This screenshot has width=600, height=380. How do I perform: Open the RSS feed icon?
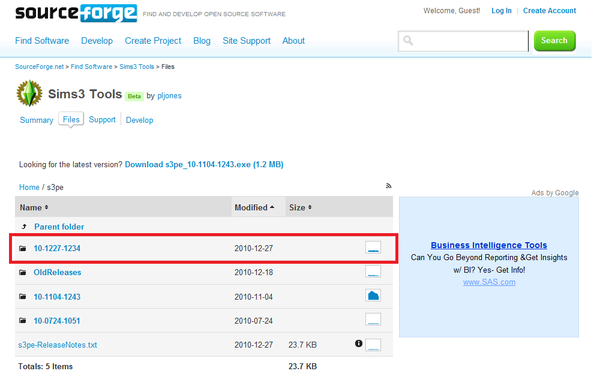coord(388,186)
